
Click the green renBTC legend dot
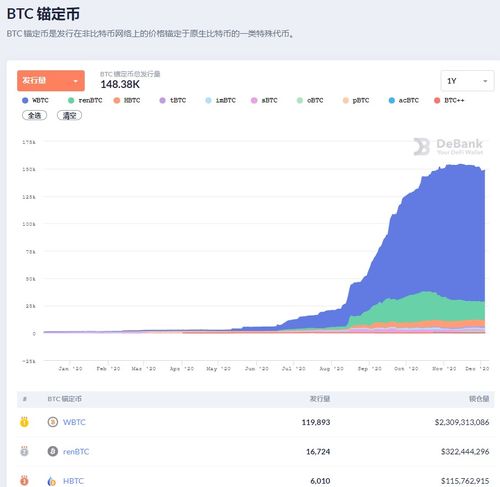[x=71, y=100]
